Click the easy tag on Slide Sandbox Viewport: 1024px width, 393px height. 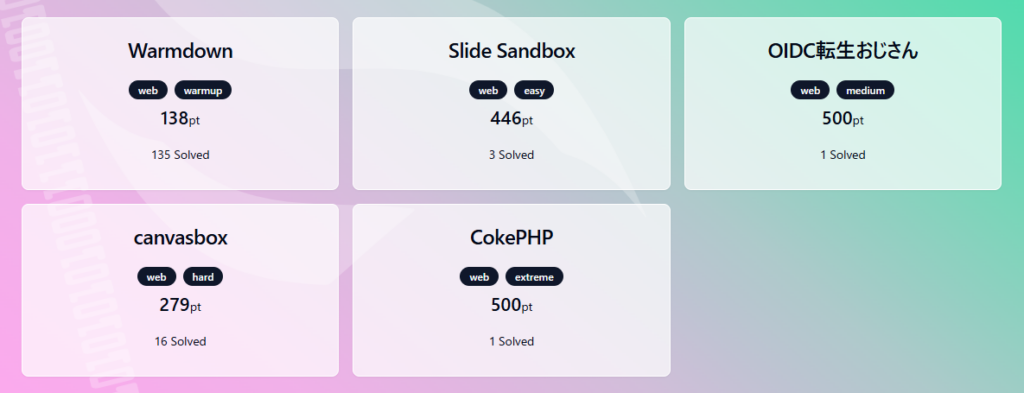click(534, 91)
